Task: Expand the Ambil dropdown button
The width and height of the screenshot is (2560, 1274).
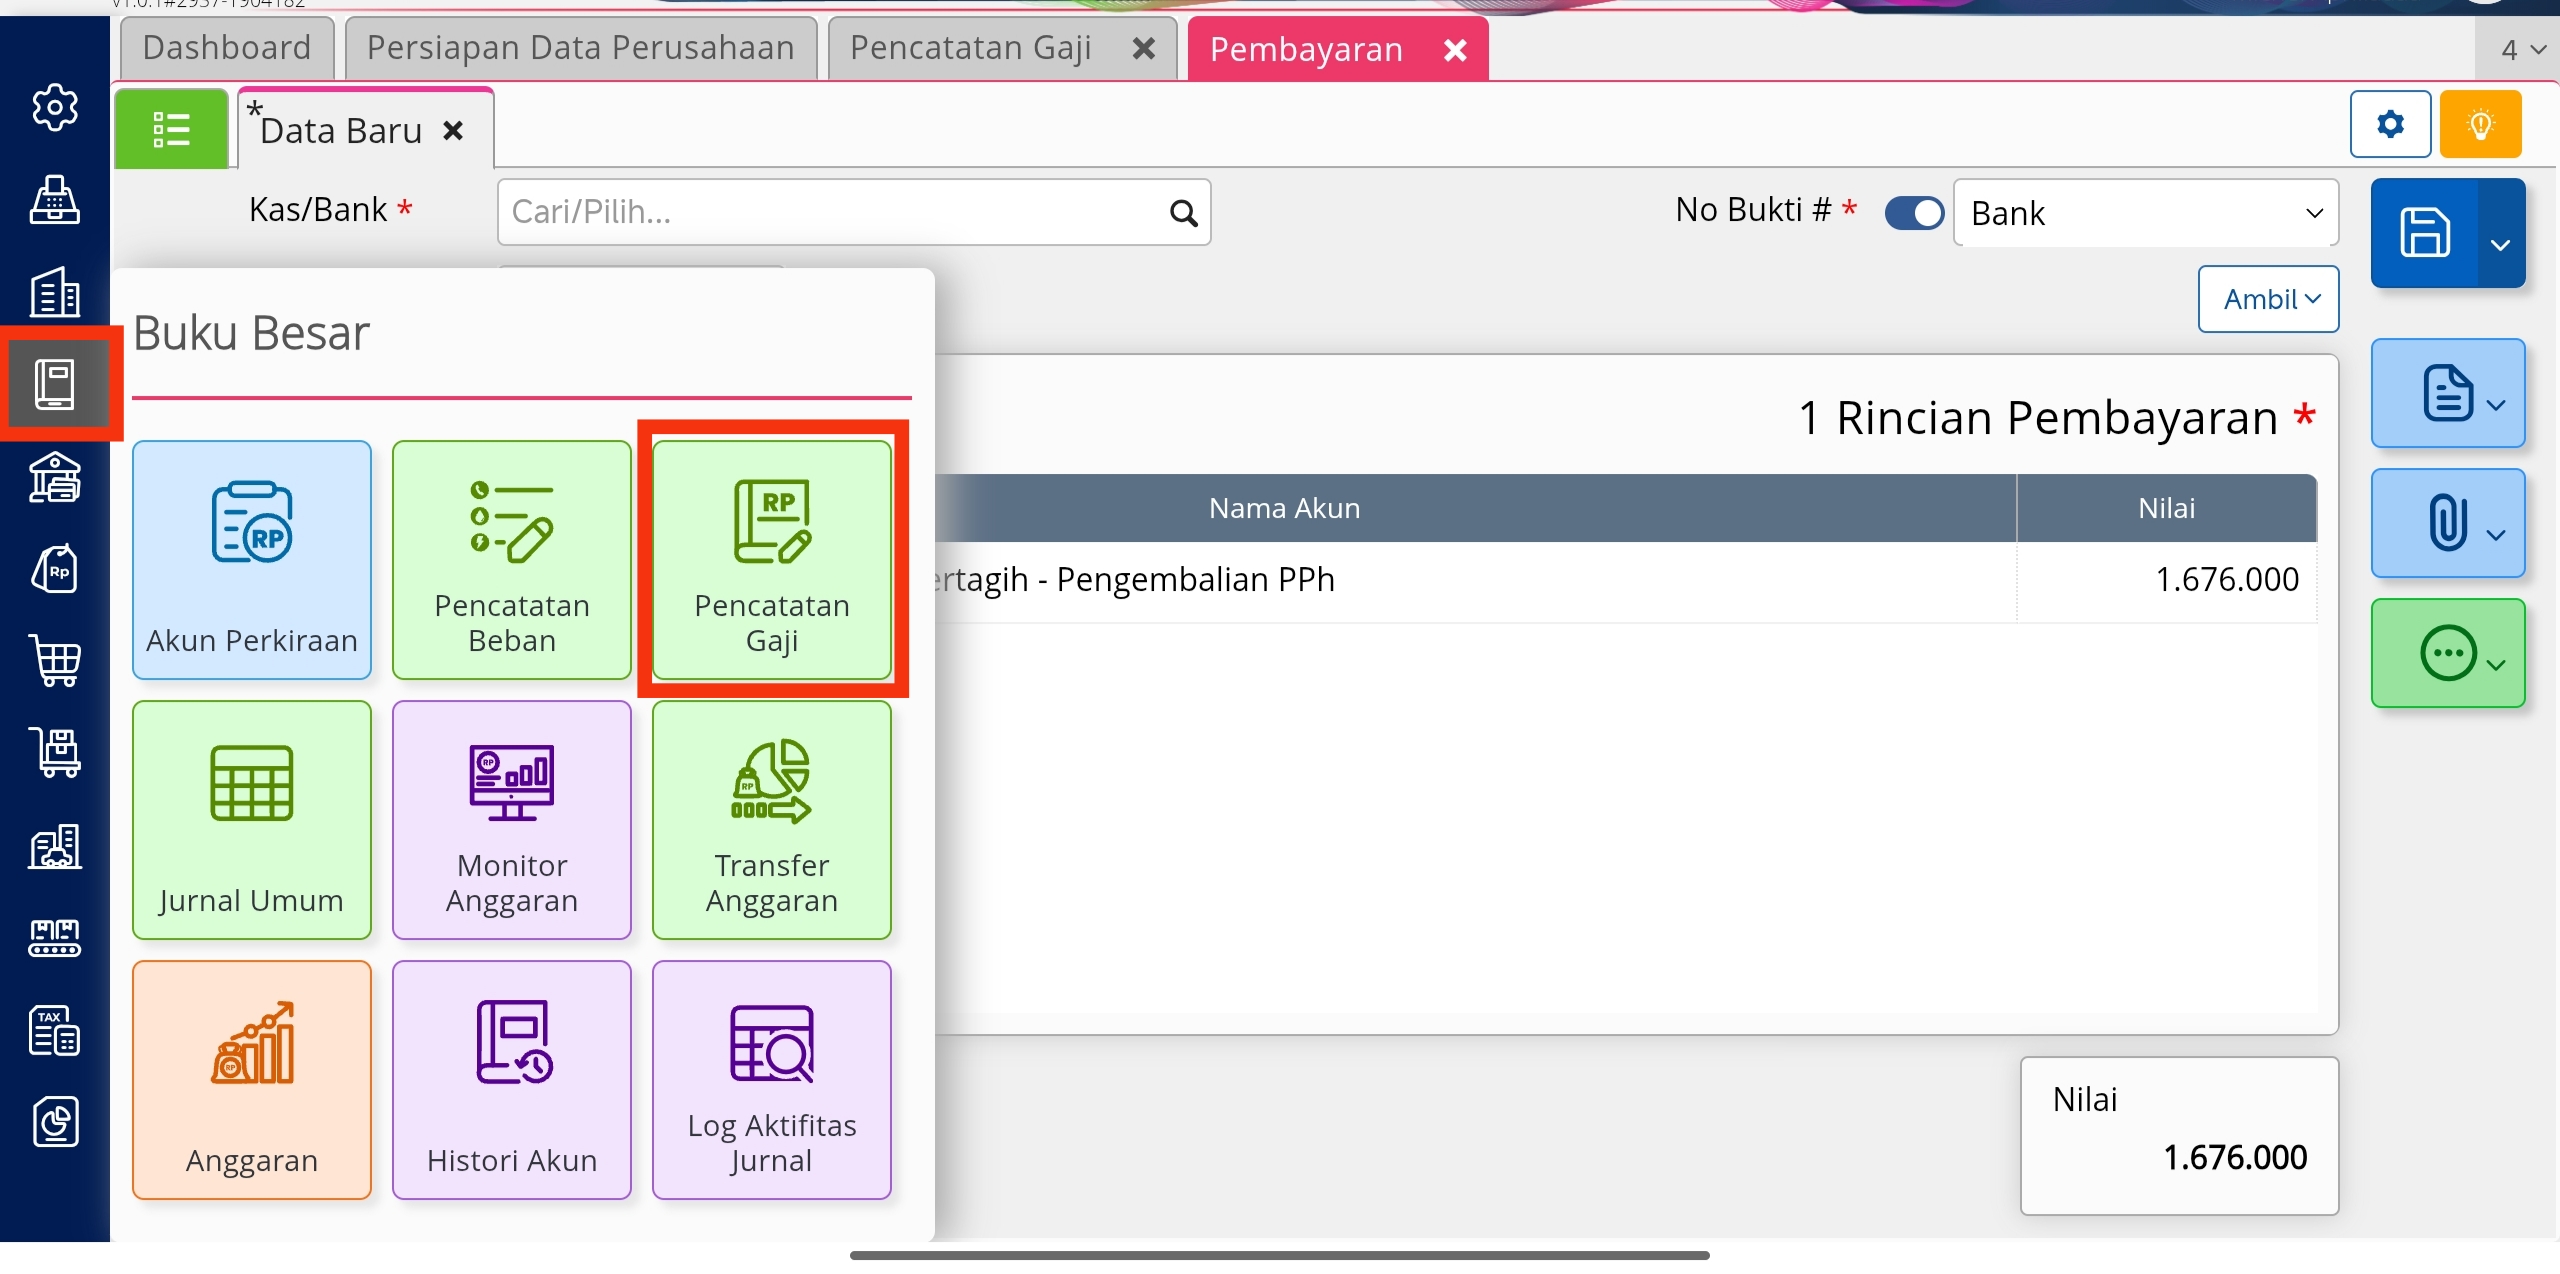Action: click(2268, 299)
